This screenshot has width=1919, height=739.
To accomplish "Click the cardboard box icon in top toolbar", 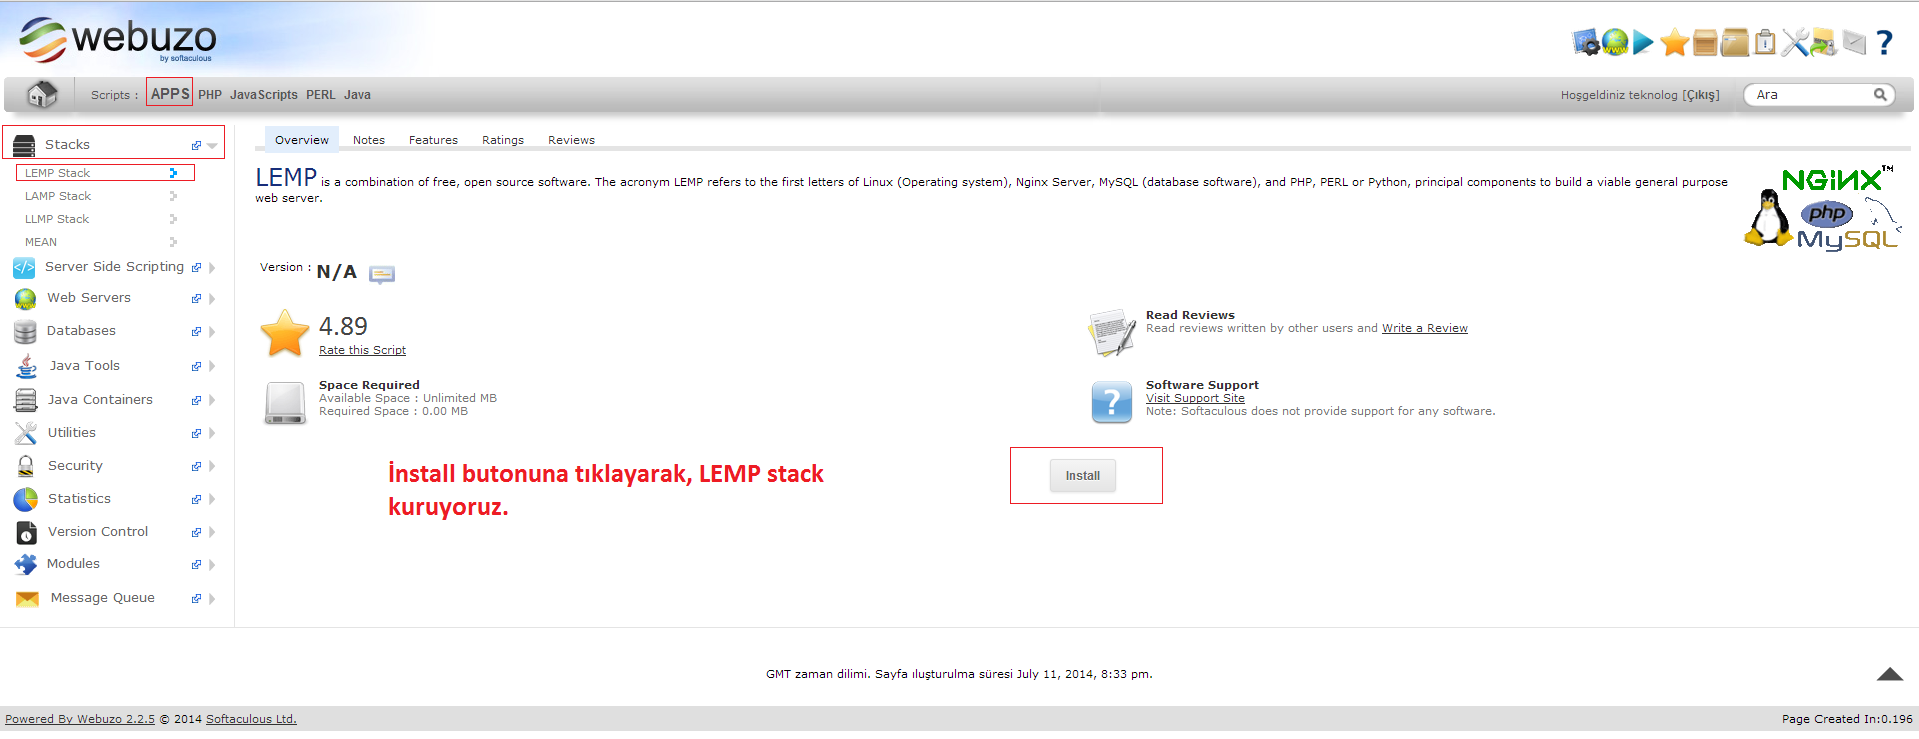I will point(1735,42).
